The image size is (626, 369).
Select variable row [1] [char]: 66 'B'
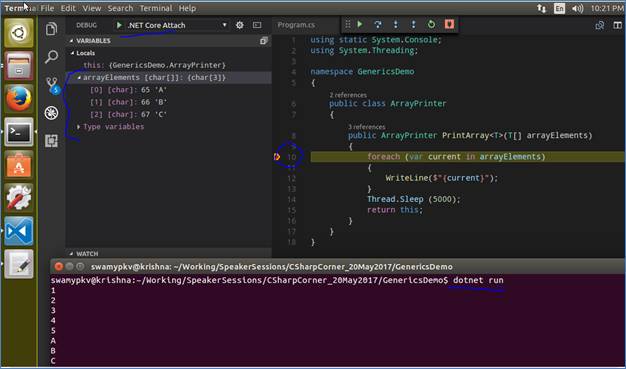coord(128,102)
